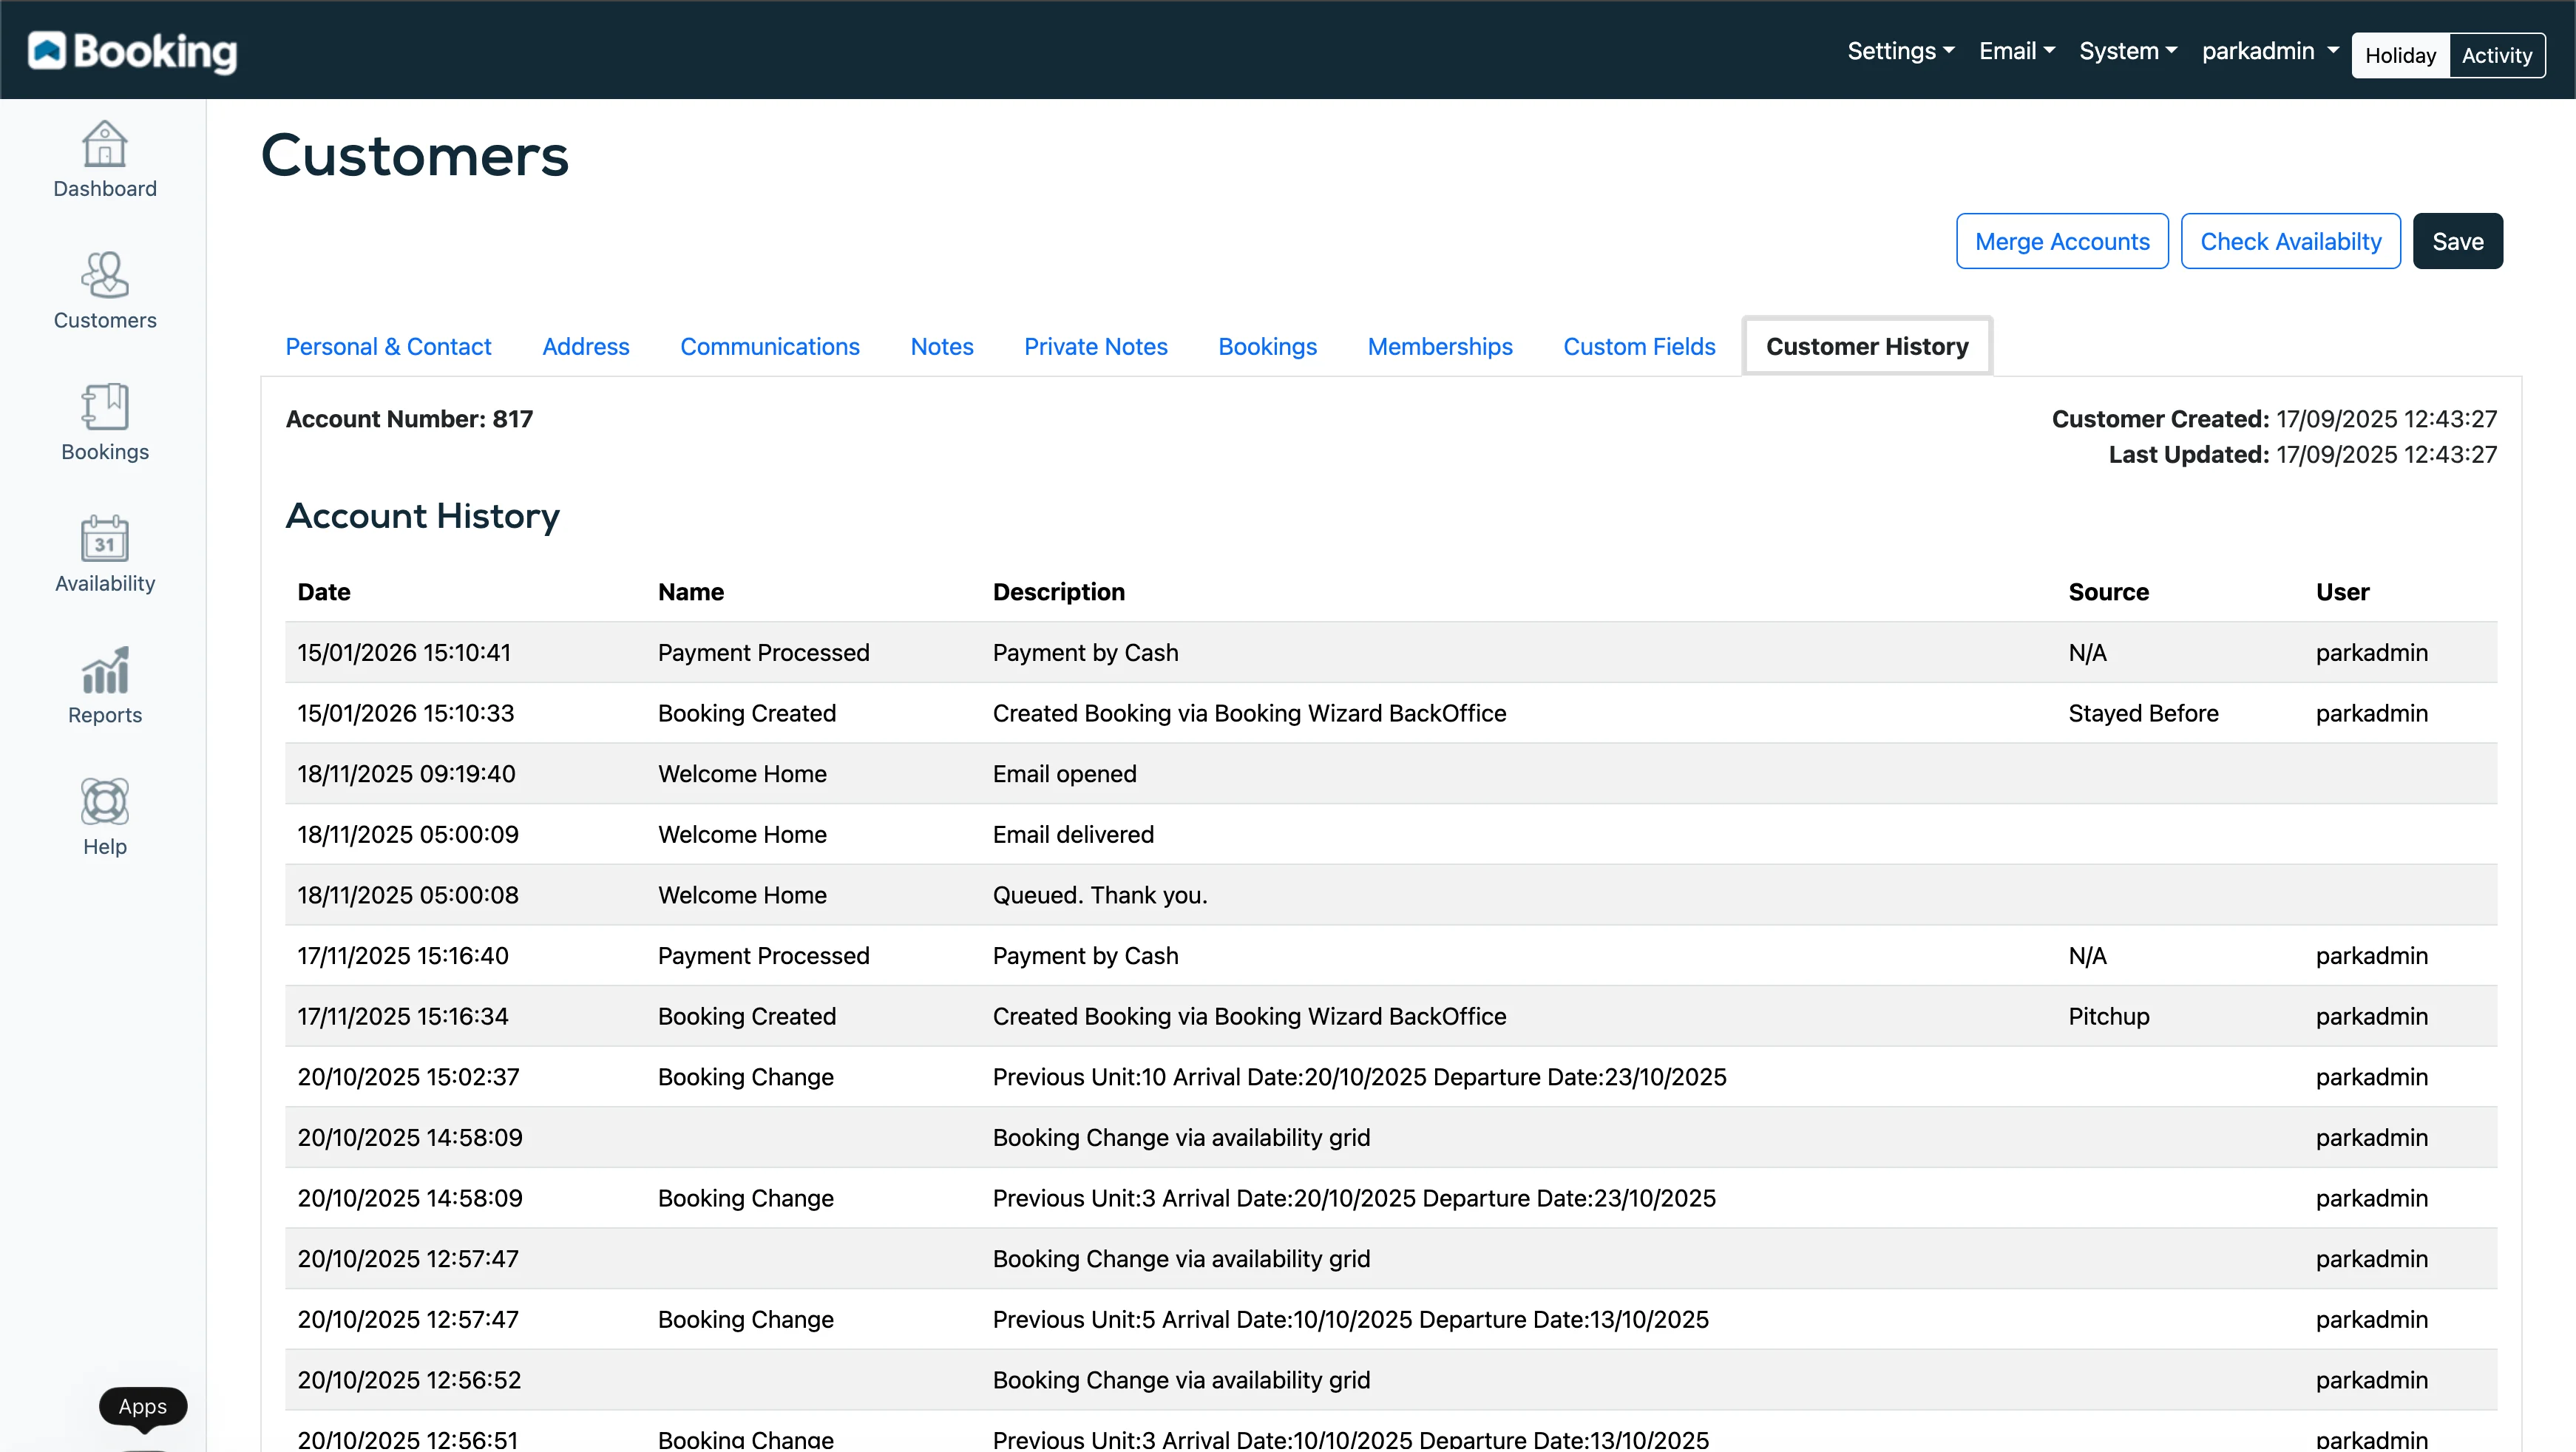Click the Name column header
2576x1452 pixels.
click(691, 592)
